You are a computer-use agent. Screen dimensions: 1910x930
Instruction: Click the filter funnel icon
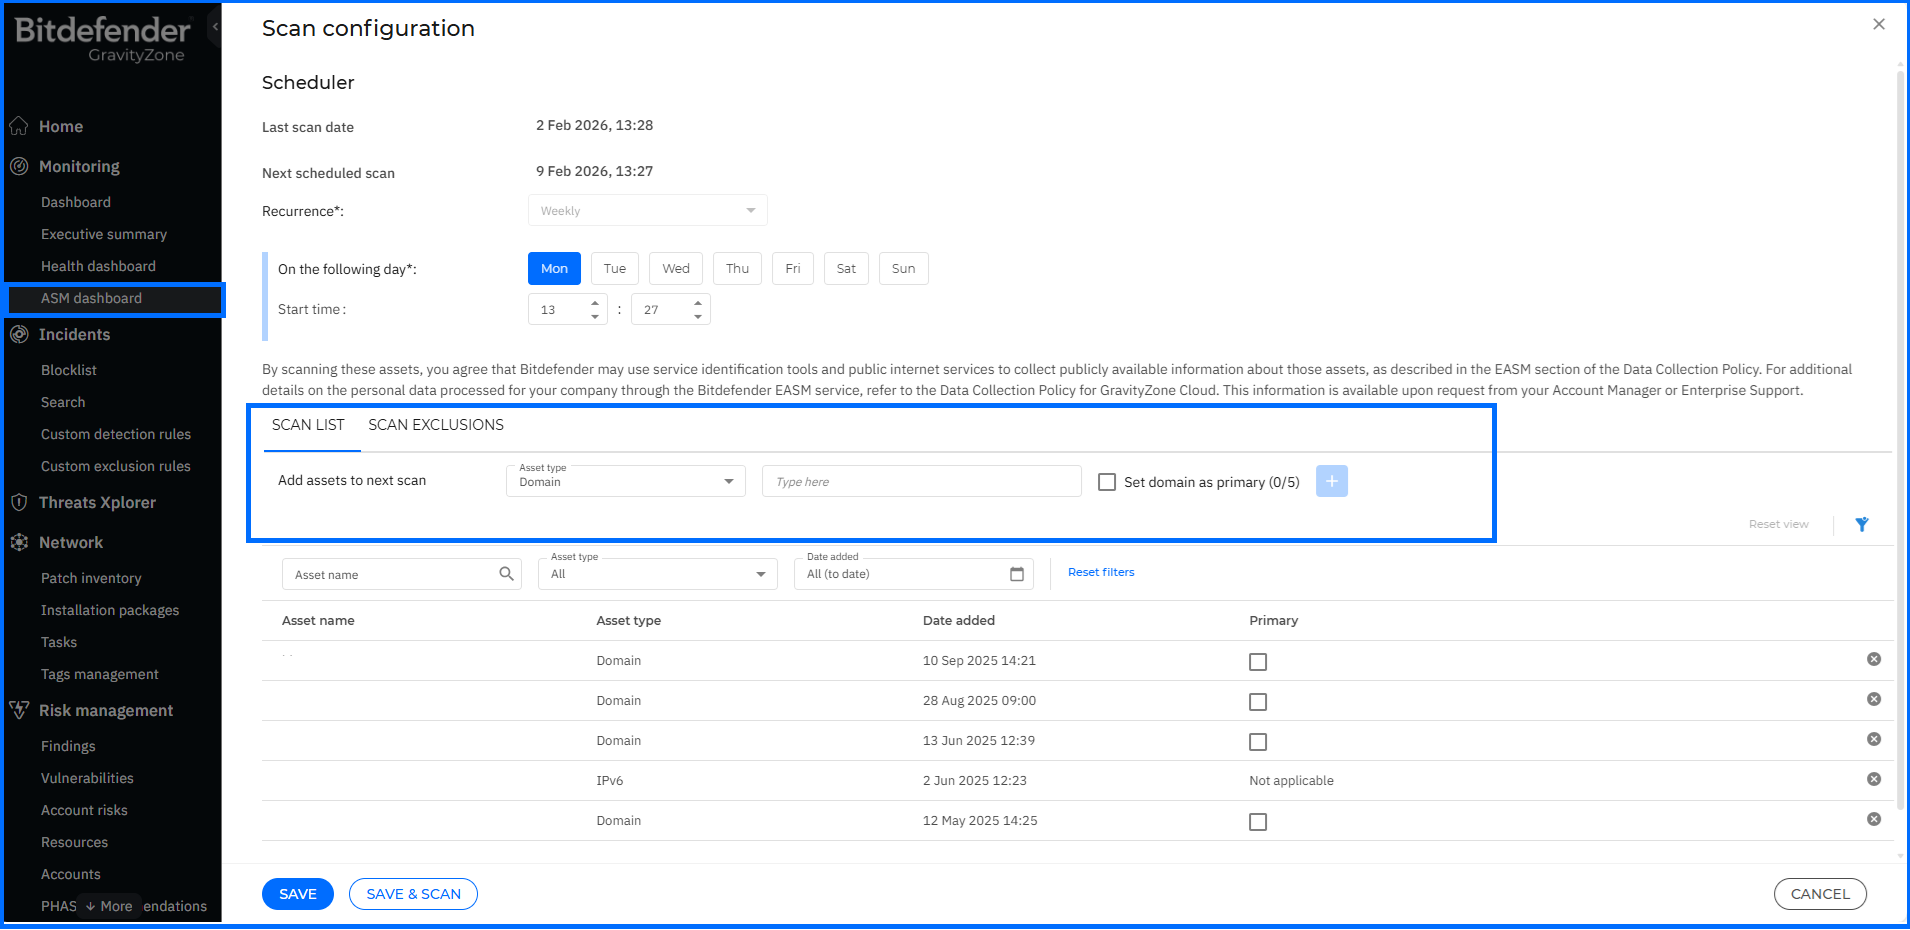click(x=1861, y=524)
